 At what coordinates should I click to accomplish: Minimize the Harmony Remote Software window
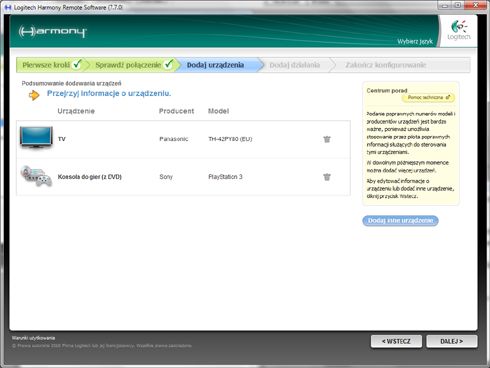tap(445, 5)
